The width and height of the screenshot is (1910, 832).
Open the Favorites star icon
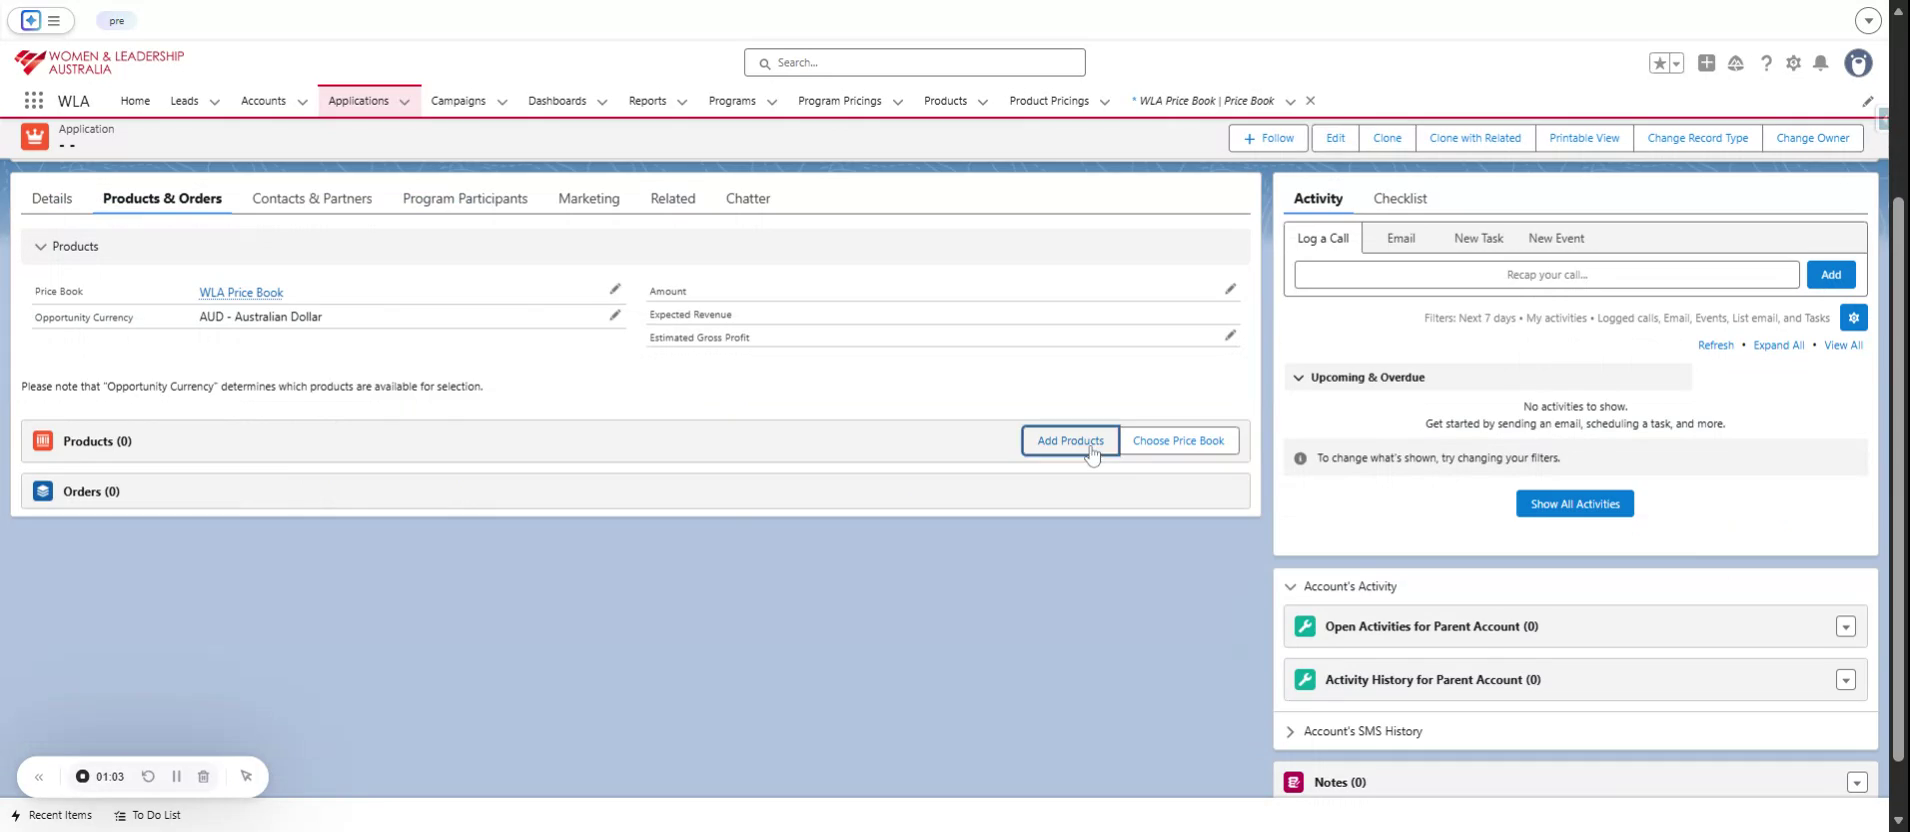[1660, 63]
